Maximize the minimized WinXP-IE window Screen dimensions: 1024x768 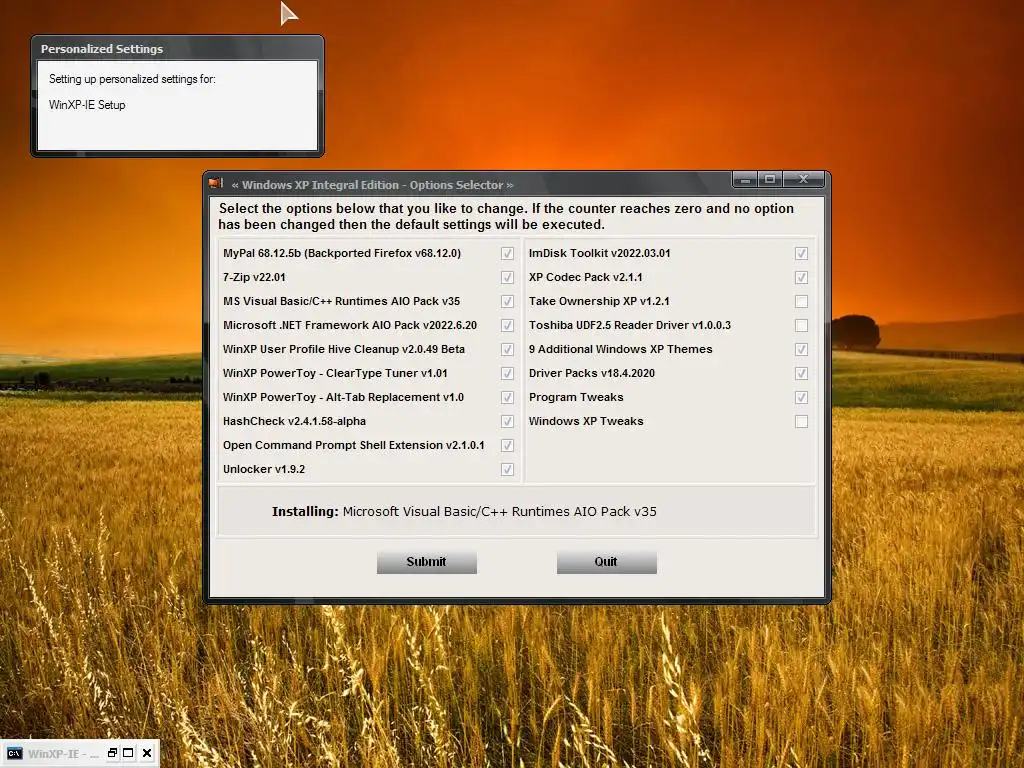coord(129,753)
